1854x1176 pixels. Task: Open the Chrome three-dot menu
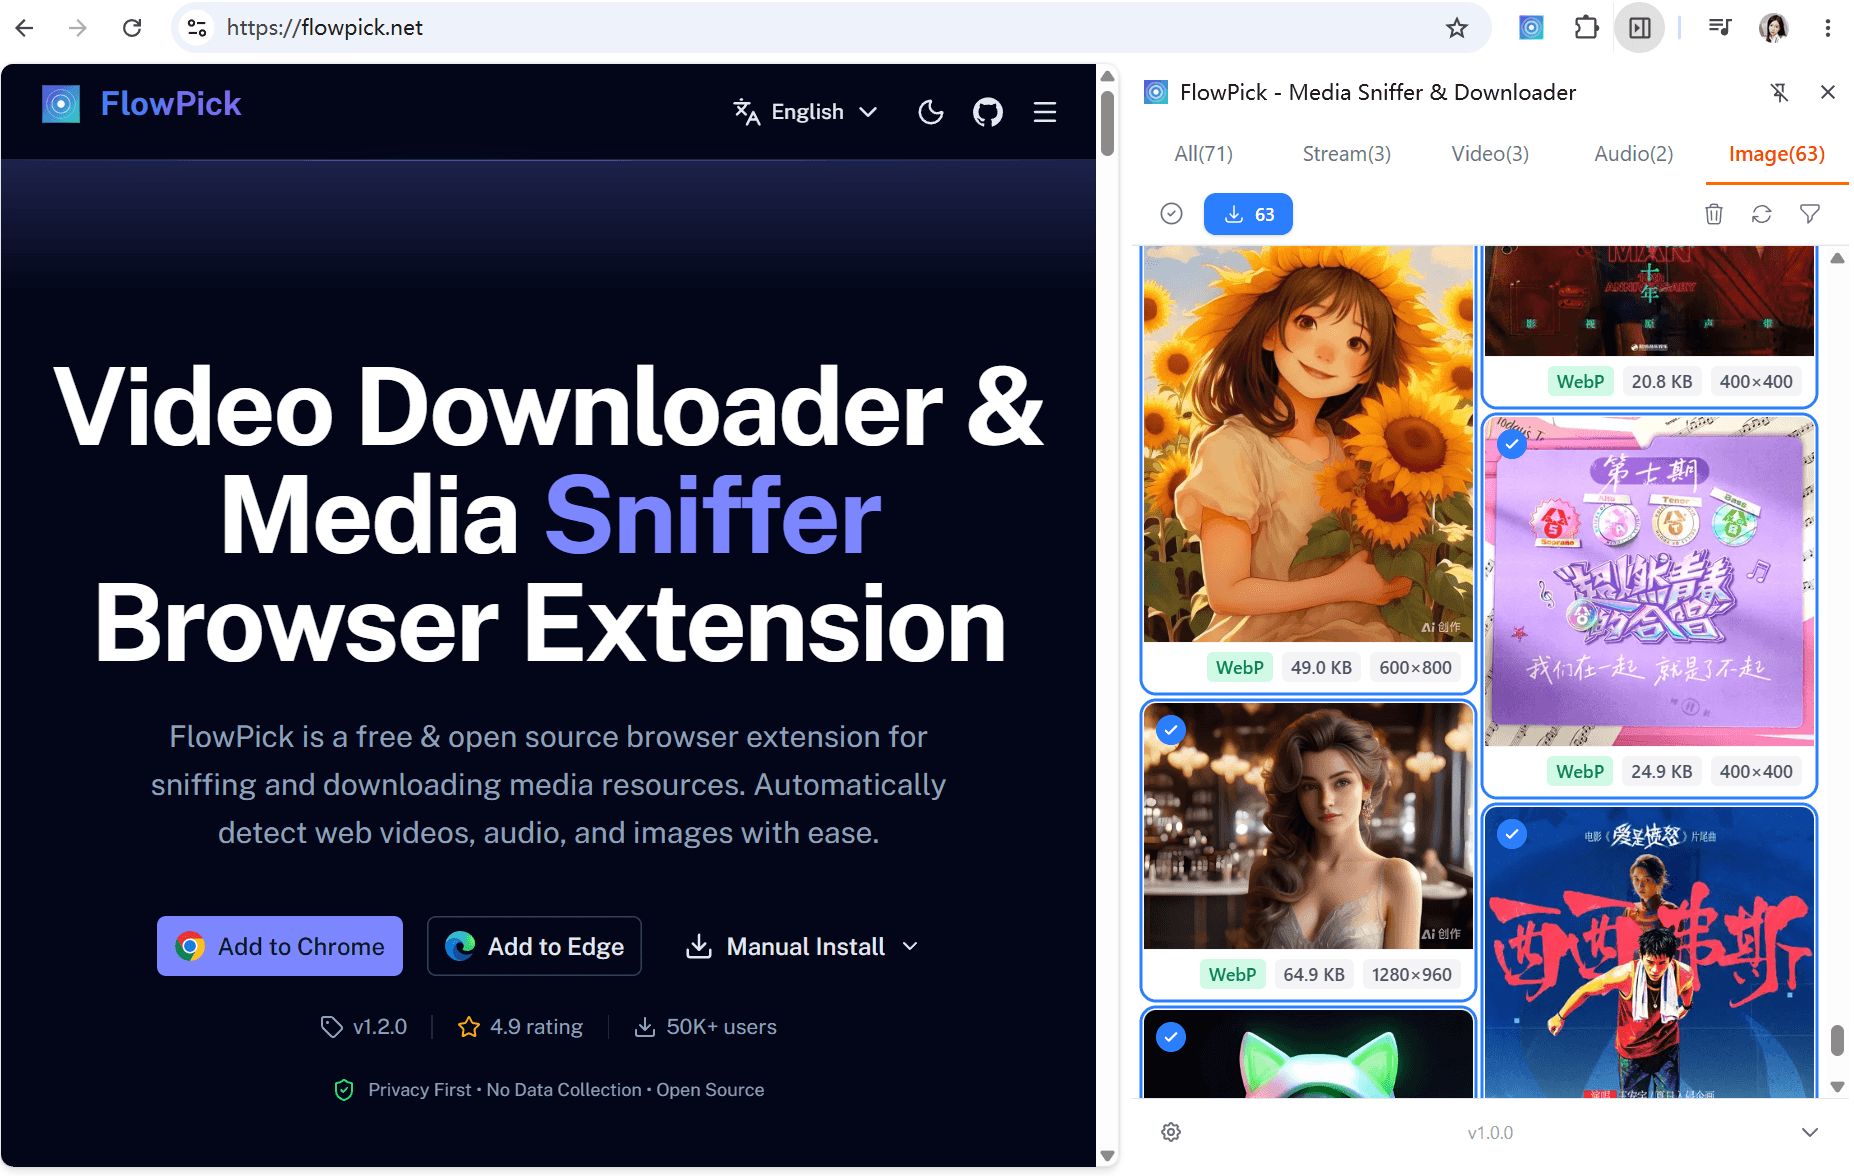1828,28
